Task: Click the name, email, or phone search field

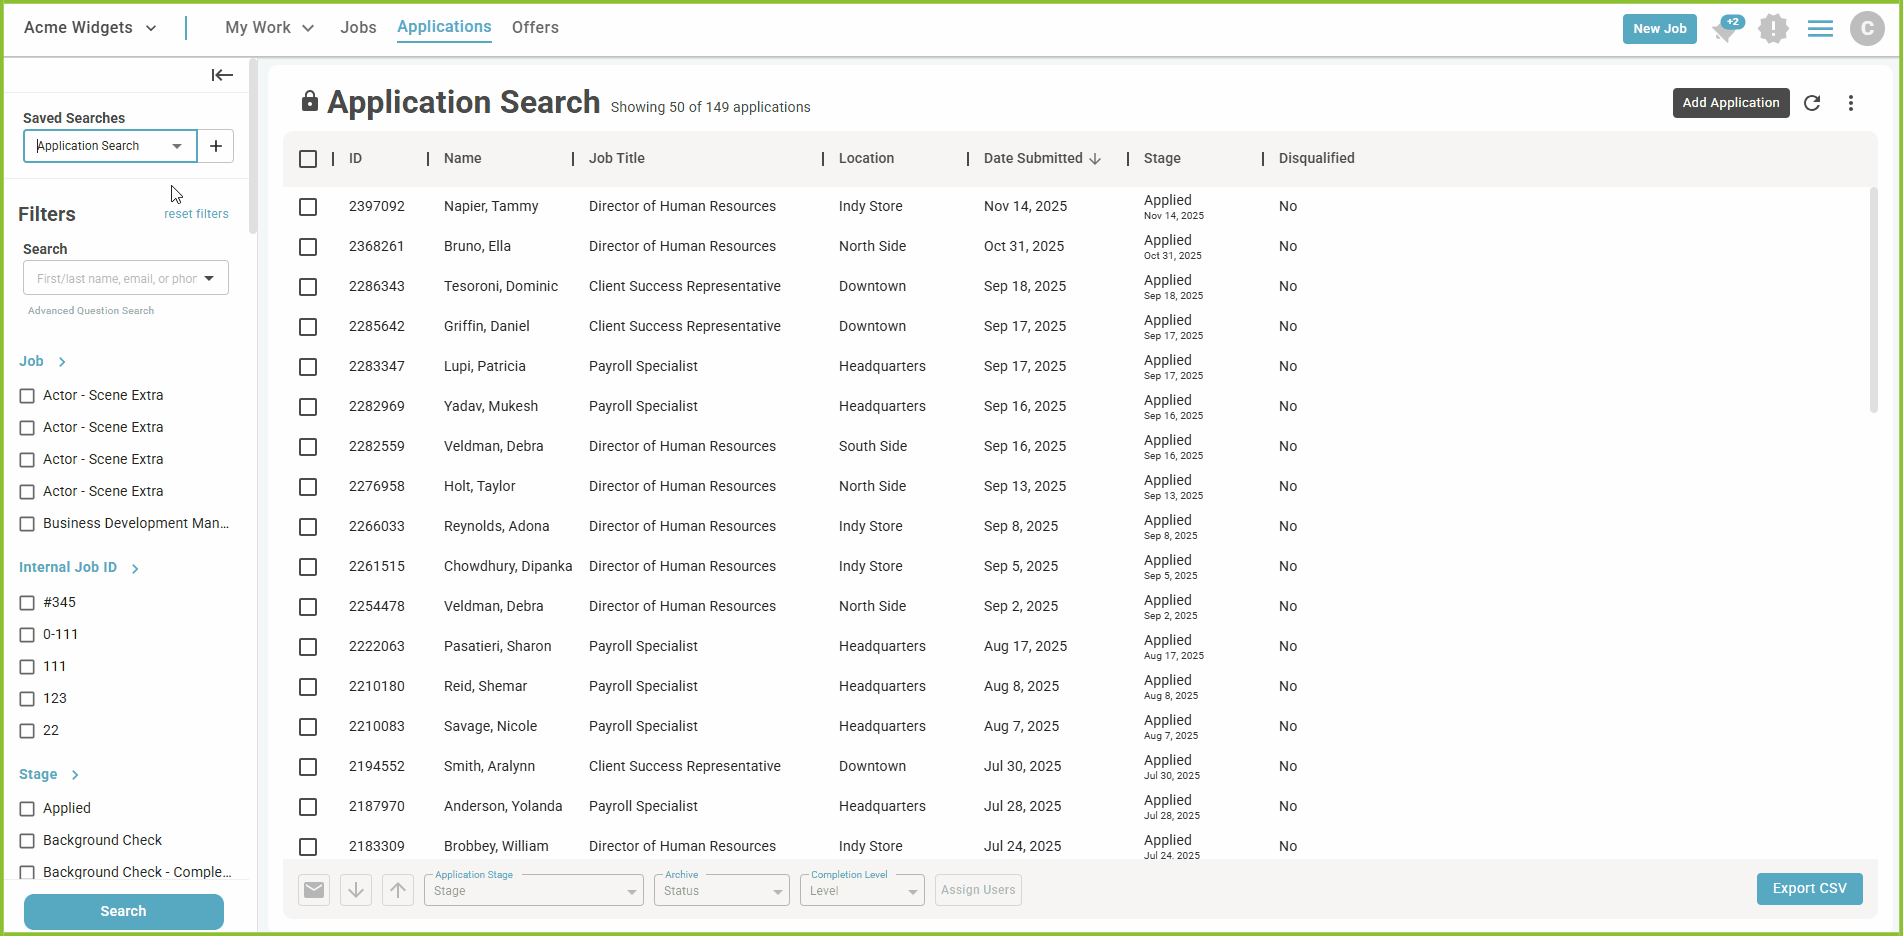Action: [117, 279]
